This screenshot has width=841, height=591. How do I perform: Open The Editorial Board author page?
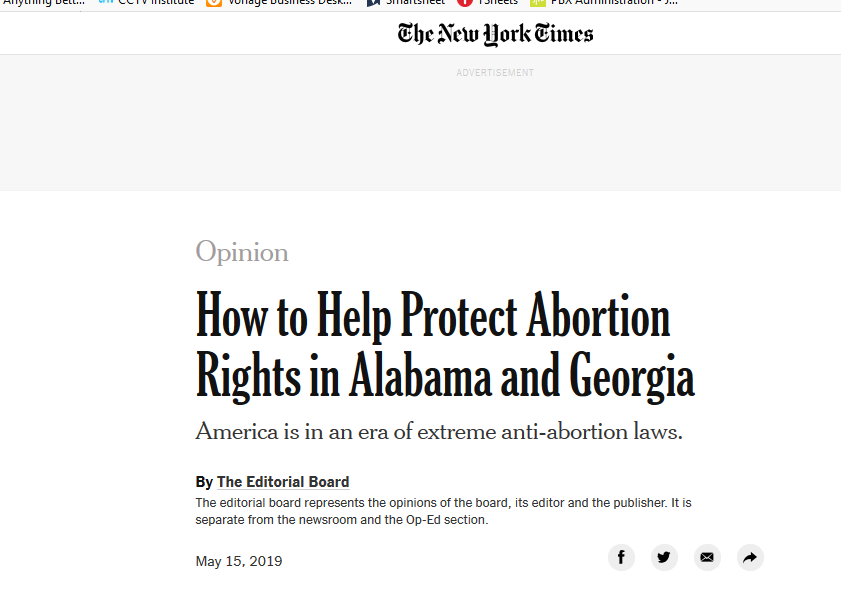point(283,482)
